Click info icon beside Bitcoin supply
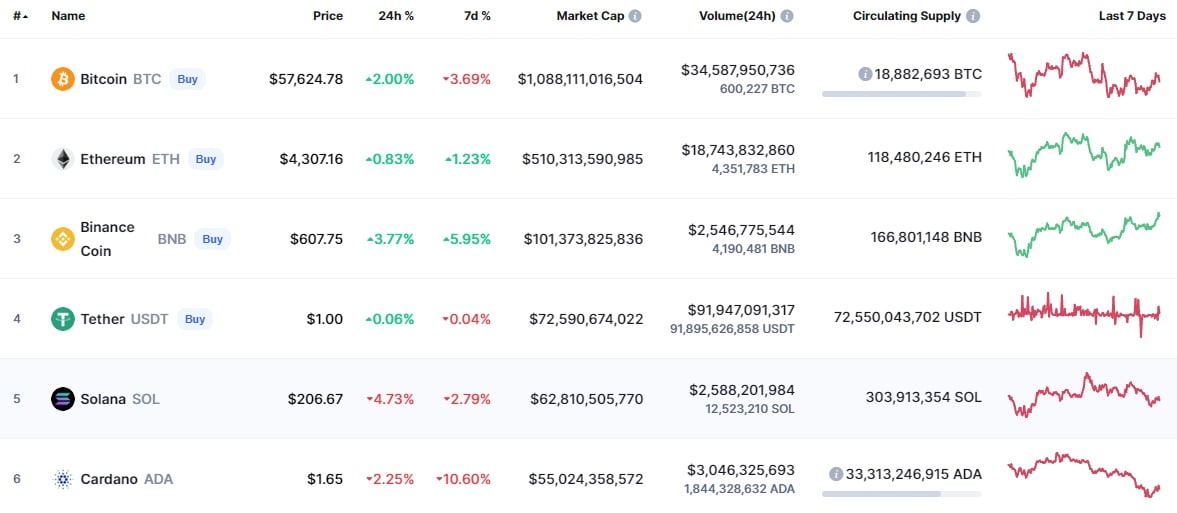This screenshot has width=1177, height=513. [865, 74]
